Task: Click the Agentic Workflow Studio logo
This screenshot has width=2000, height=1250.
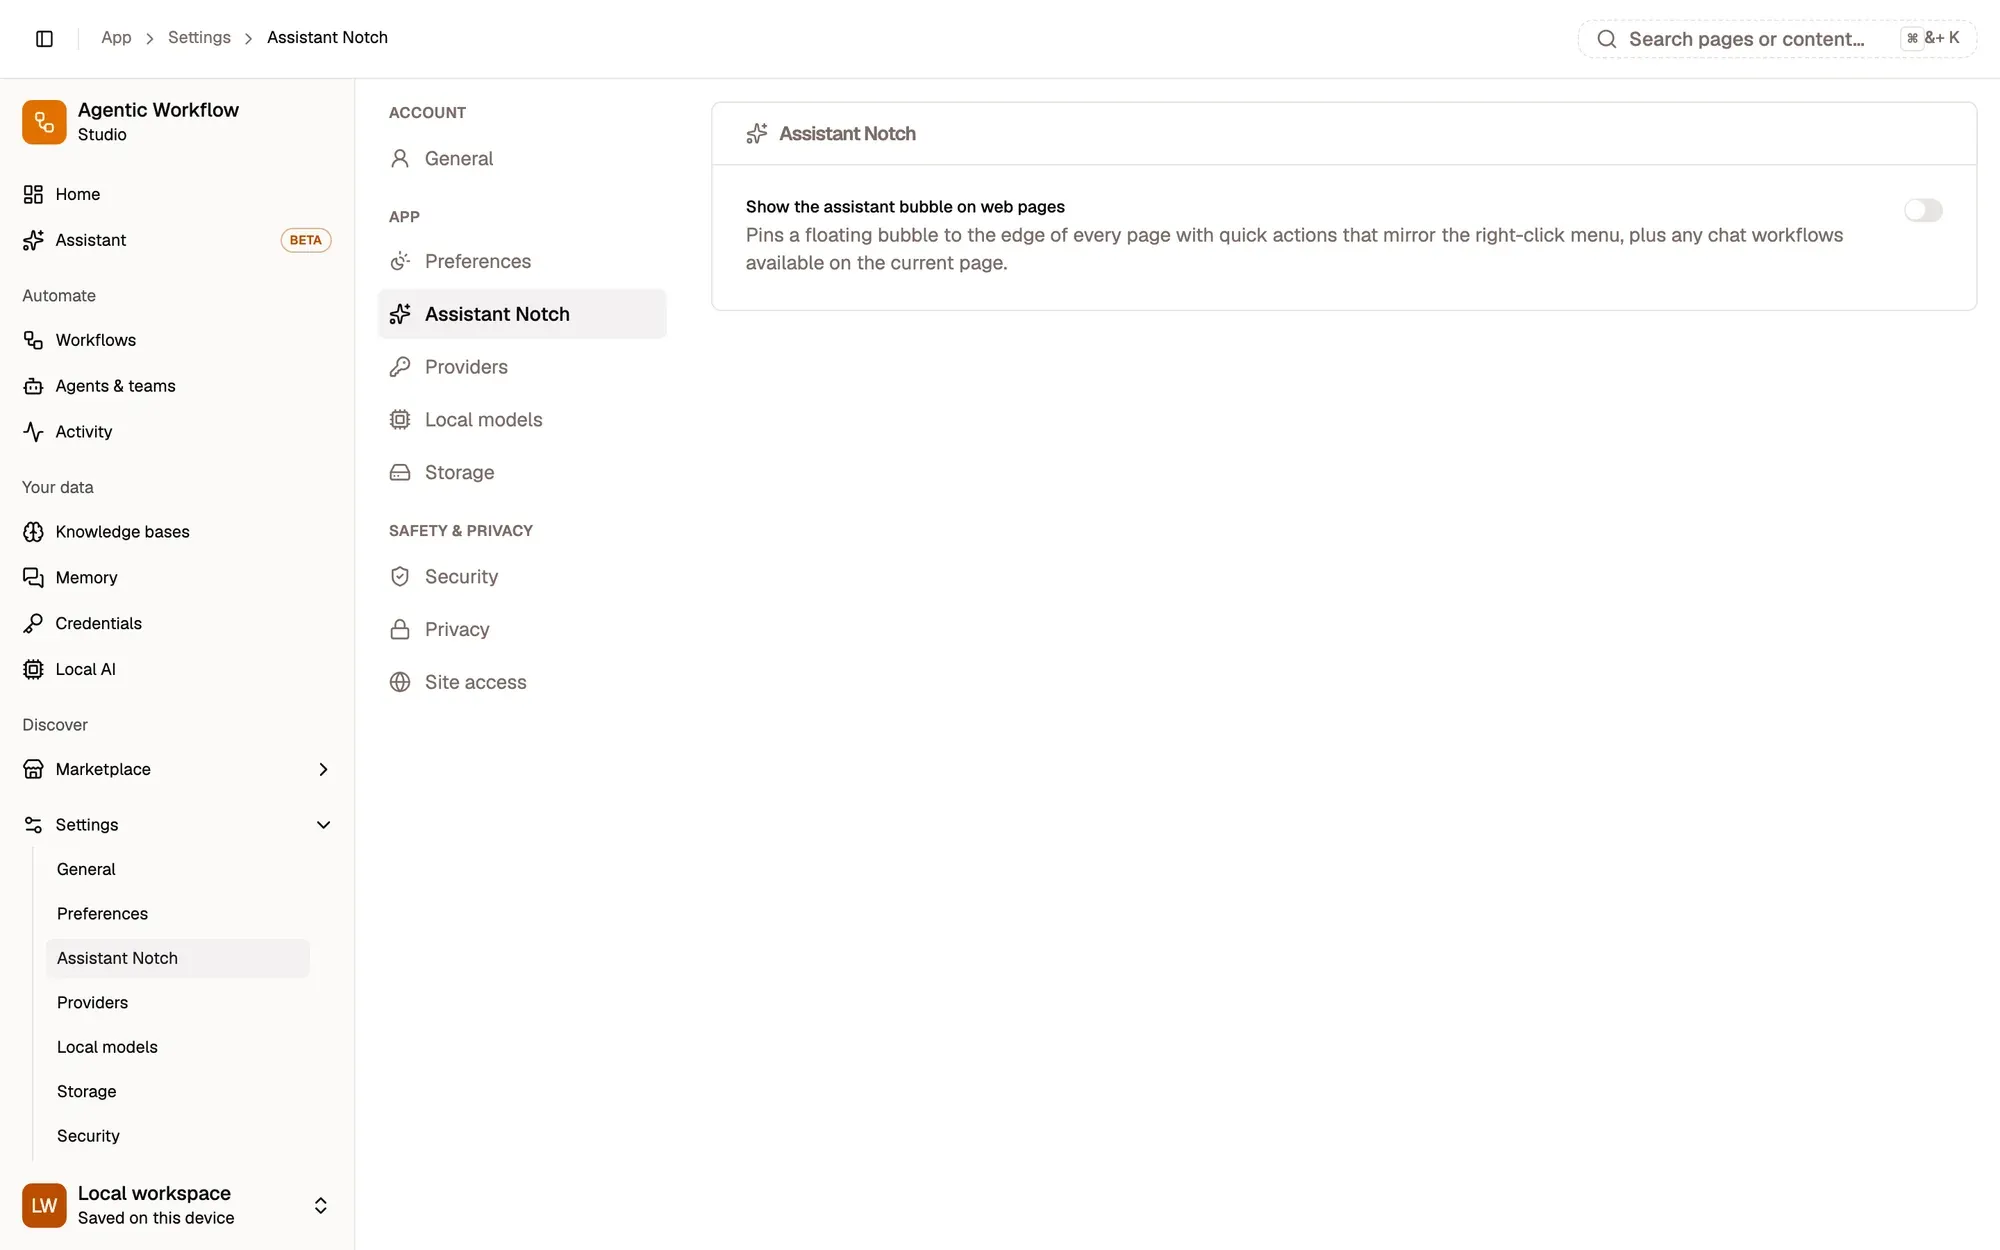Action: coord(44,122)
